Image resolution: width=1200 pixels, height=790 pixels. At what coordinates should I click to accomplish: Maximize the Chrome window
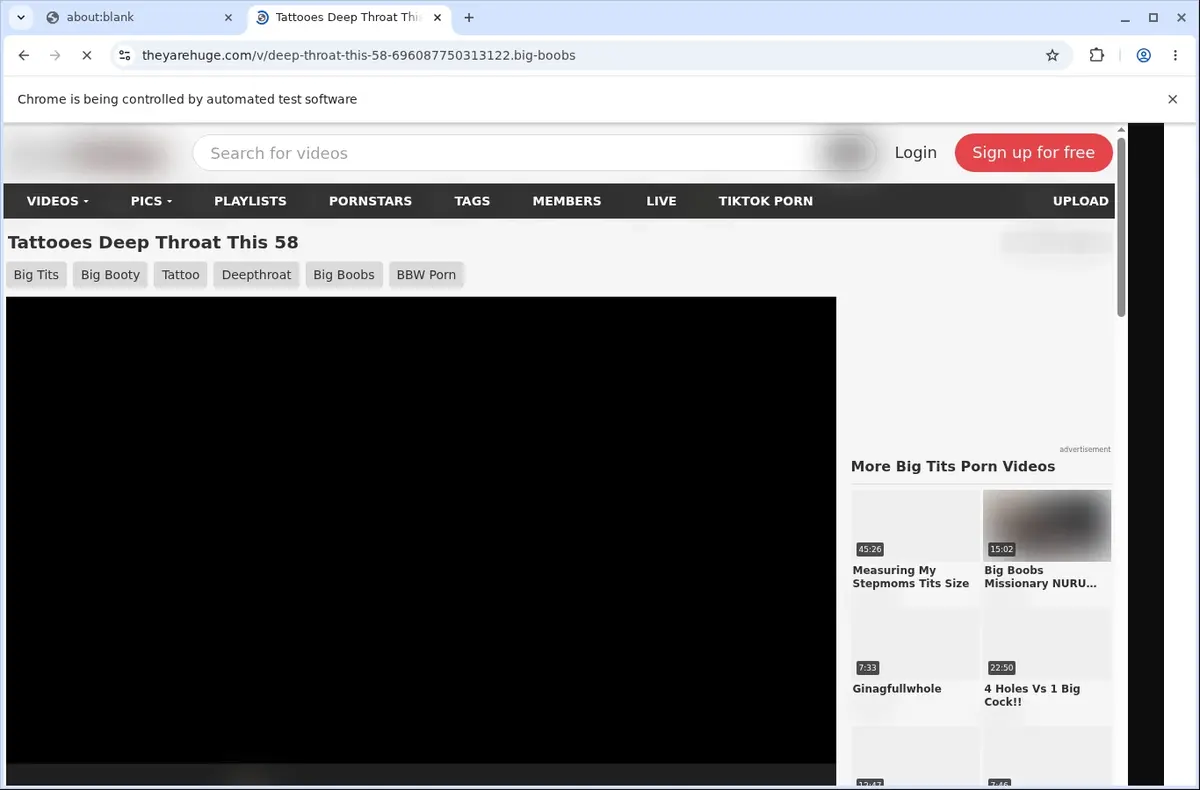point(1153,17)
